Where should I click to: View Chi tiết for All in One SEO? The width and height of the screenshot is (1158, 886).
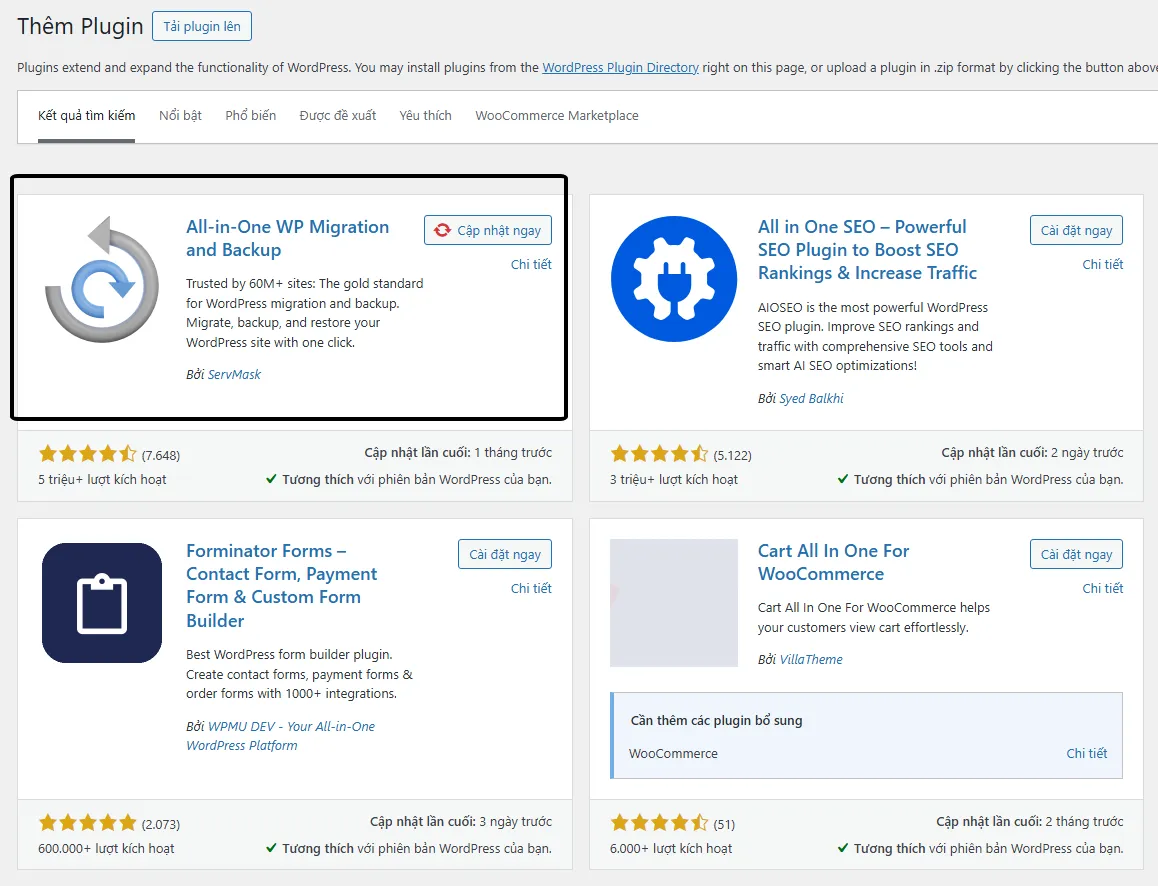click(x=1103, y=264)
